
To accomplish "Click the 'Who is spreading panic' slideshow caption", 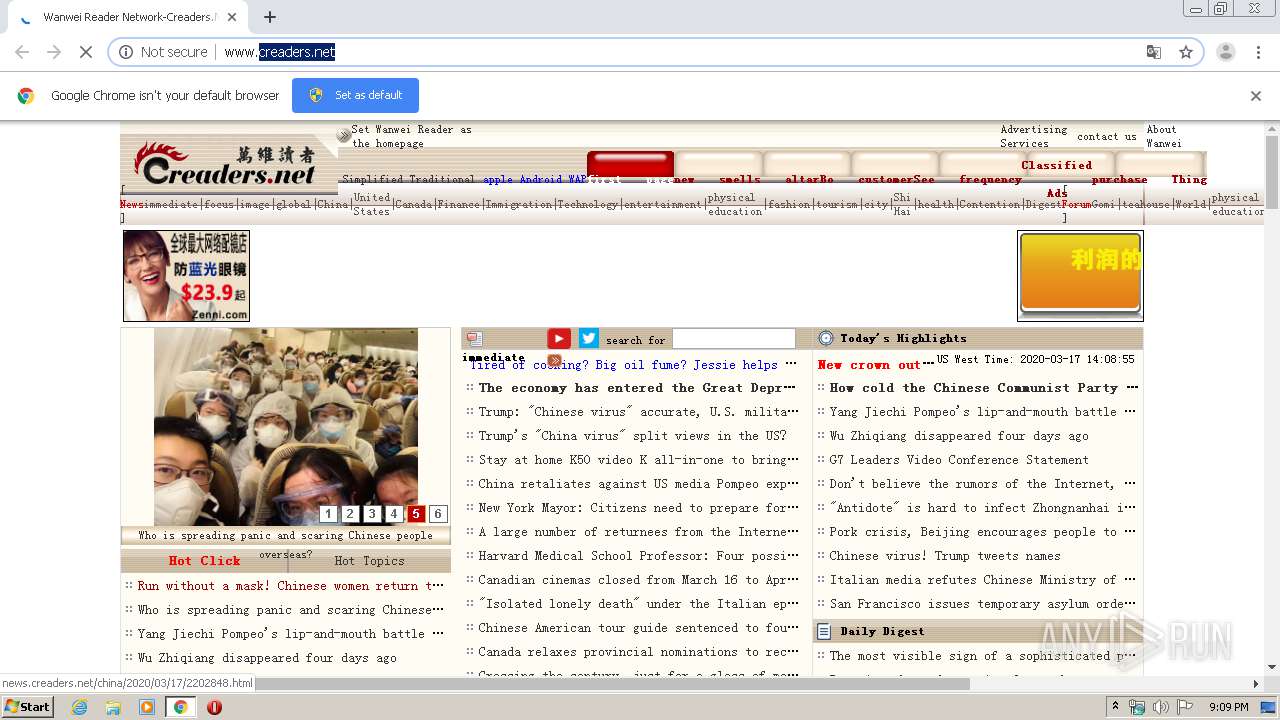I will coord(286,536).
